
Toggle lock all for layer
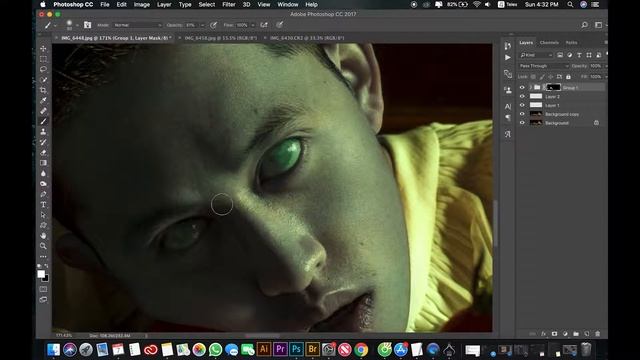[568, 77]
